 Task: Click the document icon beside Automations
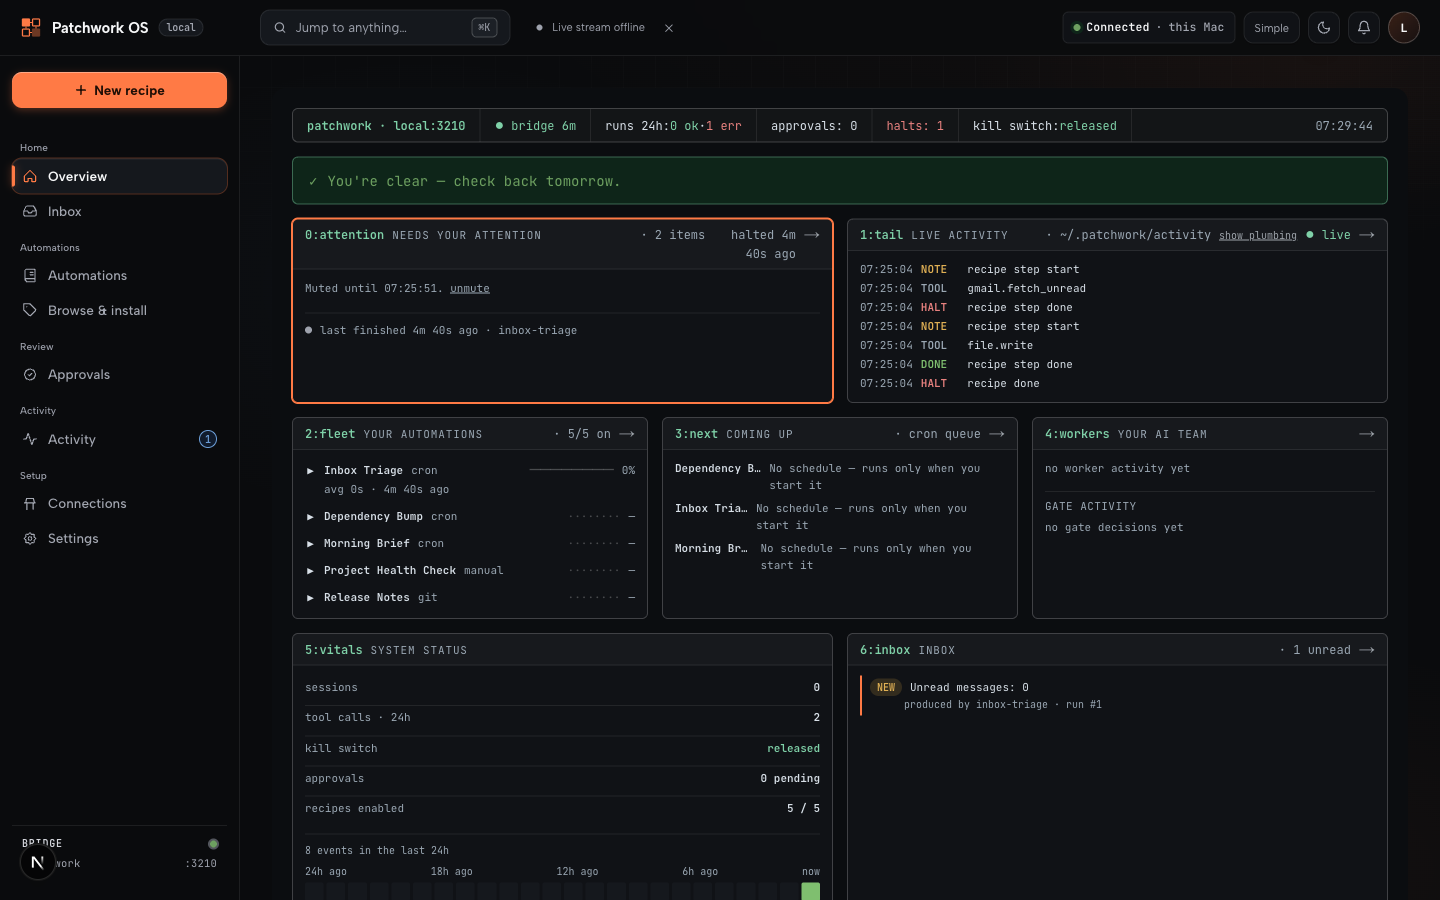(30, 275)
